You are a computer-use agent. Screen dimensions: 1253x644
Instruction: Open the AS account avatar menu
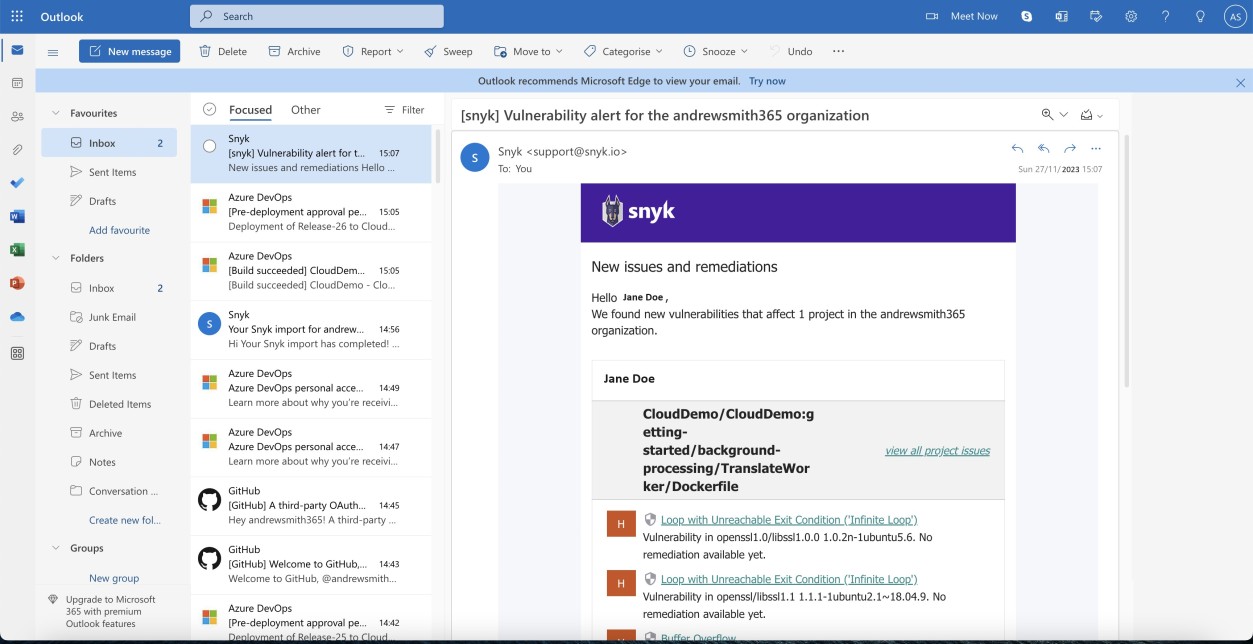coord(1233,16)
